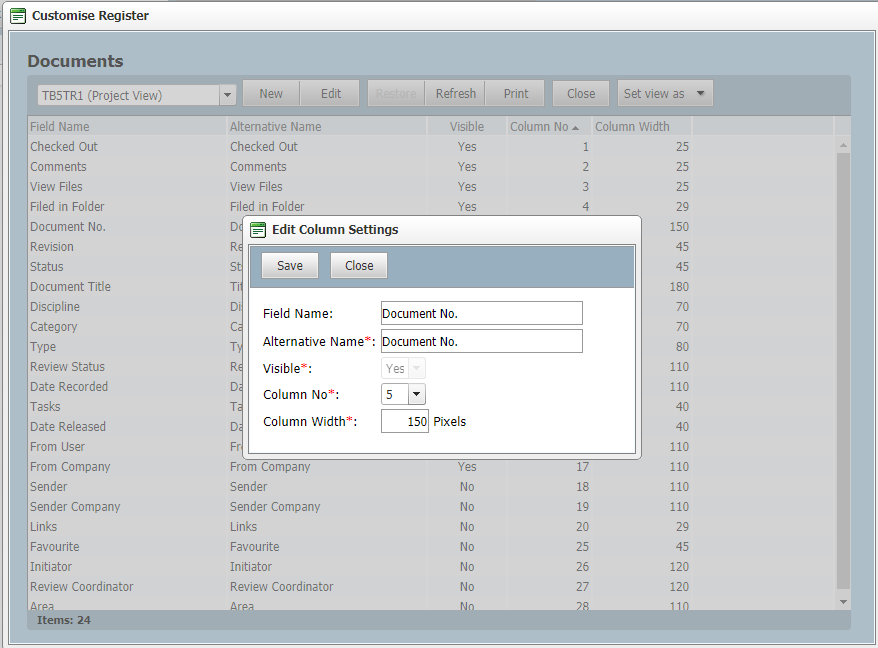Select the Review Coordinator row
Viewport: 878px width, 648px height.
click(x=81, y=587)
